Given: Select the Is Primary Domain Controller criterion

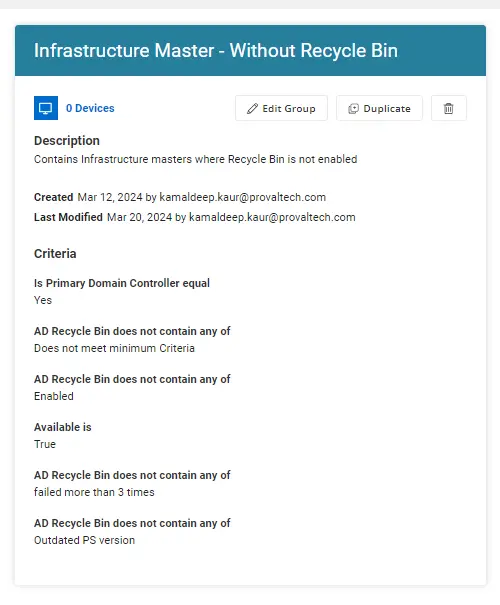Looking at the screenshot, I should [122, 283].
